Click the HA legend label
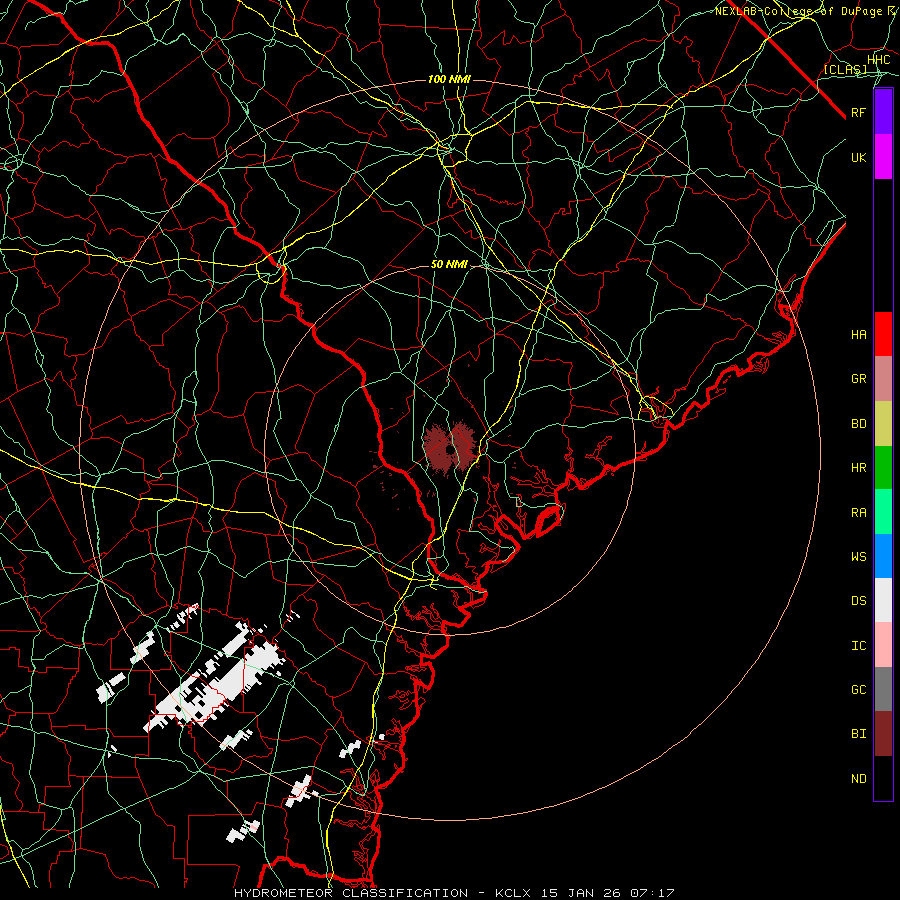This screenshot has width=900, height=900. coord(858,335)
